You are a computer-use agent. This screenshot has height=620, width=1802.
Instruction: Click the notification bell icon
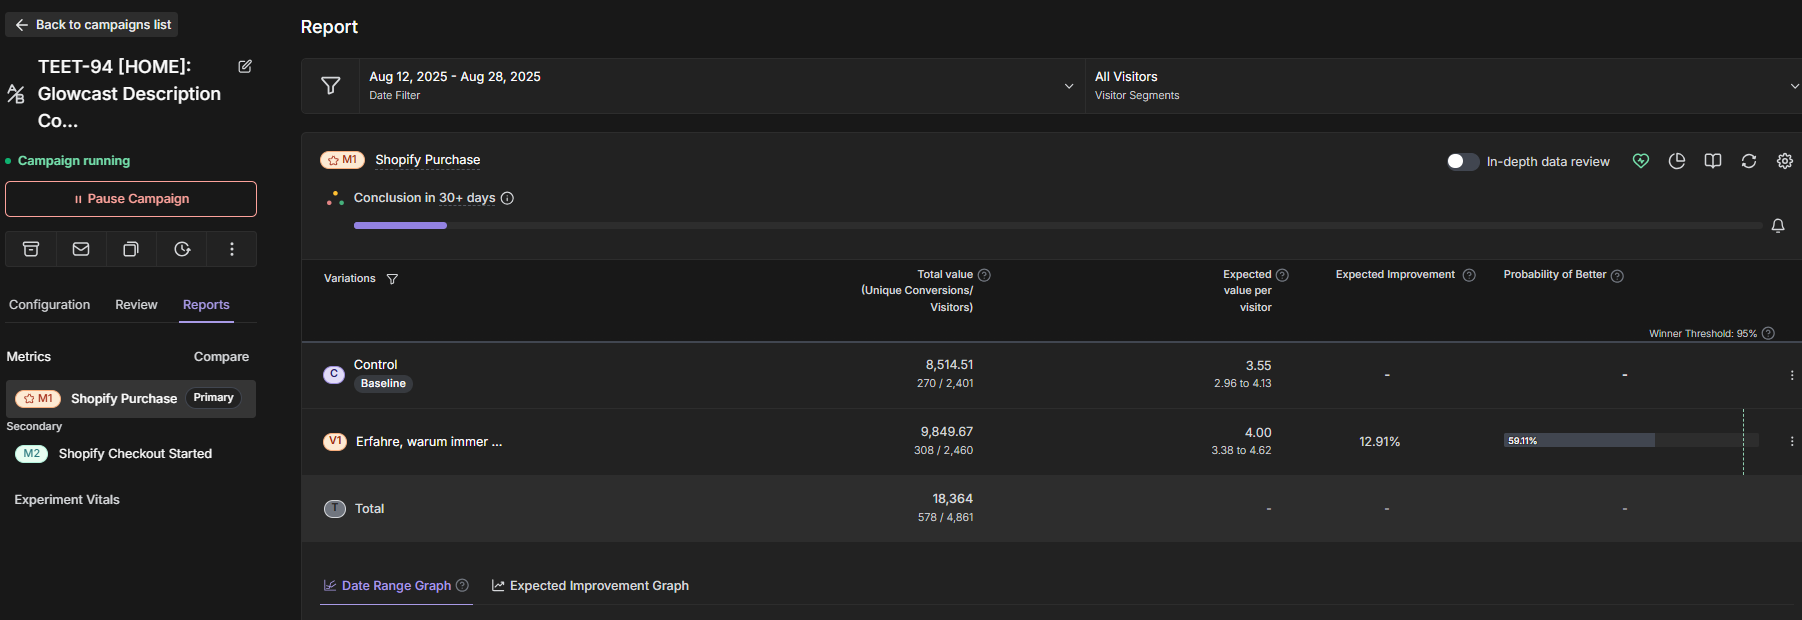tap(1778, 226)
